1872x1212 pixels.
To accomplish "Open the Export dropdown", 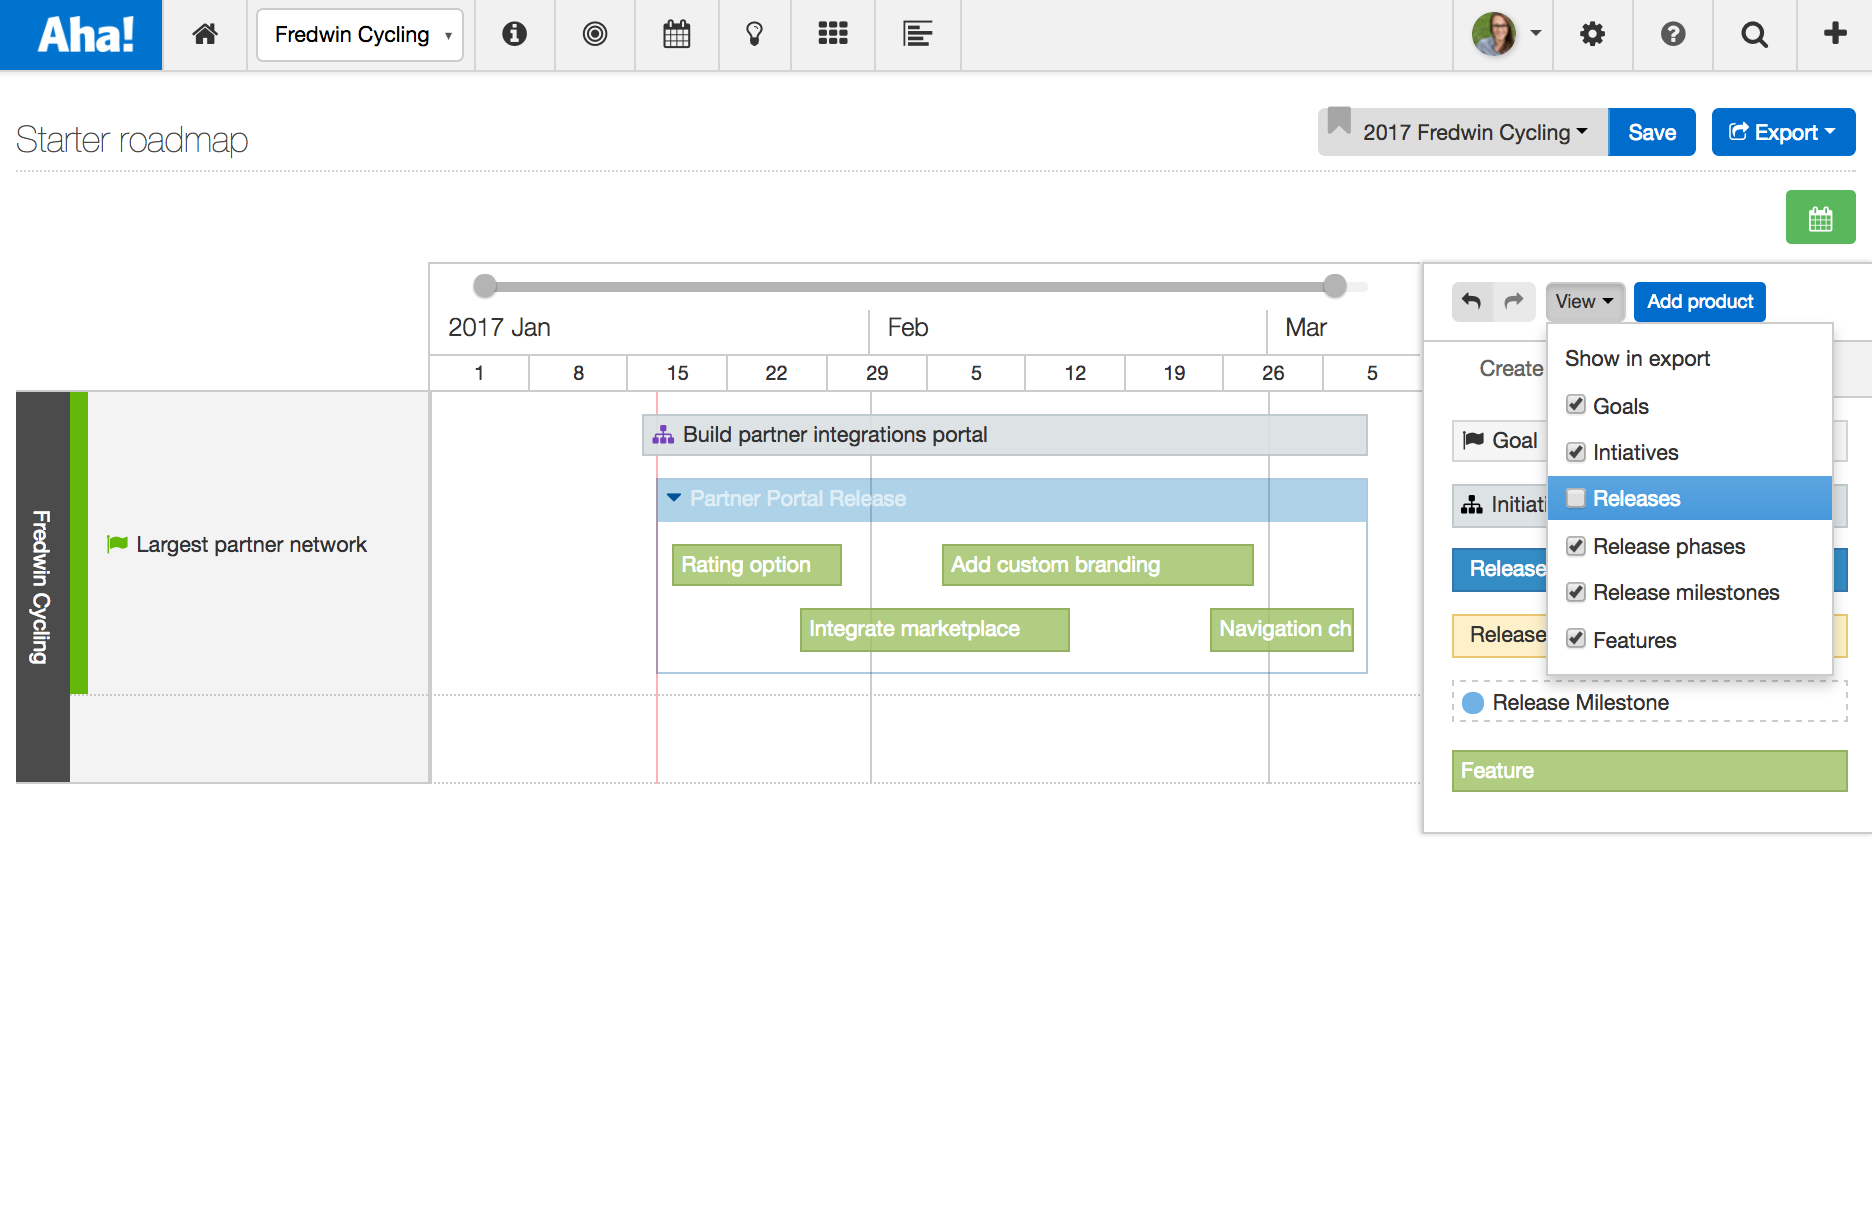I will 1783,132.
